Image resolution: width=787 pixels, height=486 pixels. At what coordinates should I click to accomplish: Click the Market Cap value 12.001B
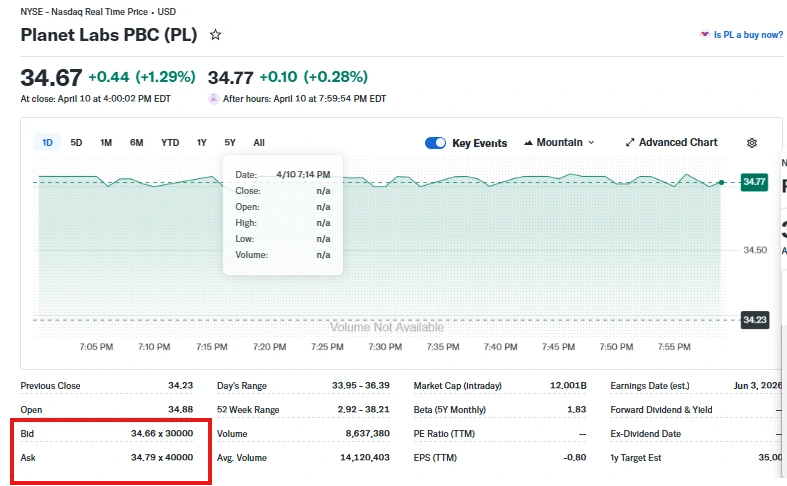point(568,386)
